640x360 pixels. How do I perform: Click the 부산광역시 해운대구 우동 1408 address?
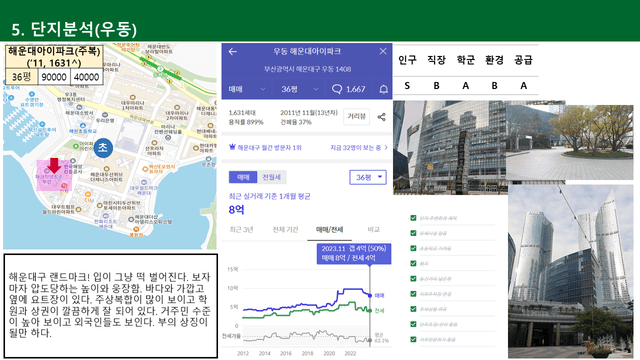(307, 69)
